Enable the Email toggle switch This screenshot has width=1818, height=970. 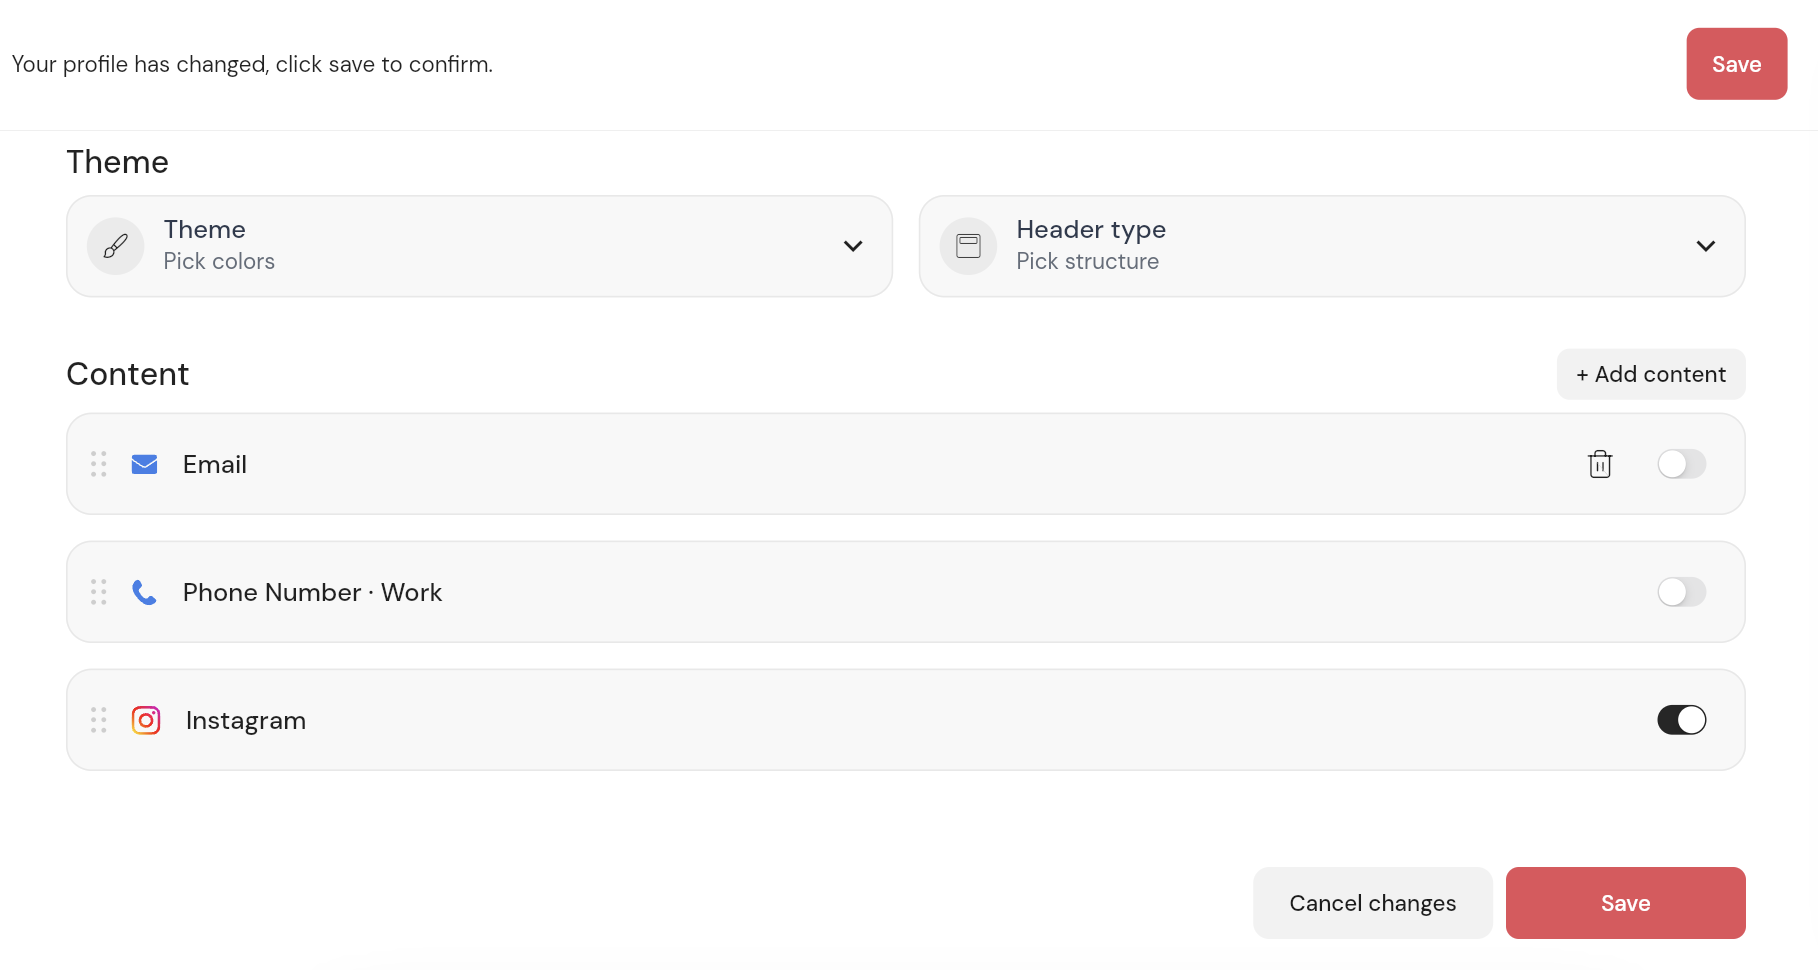point(1681,464)
